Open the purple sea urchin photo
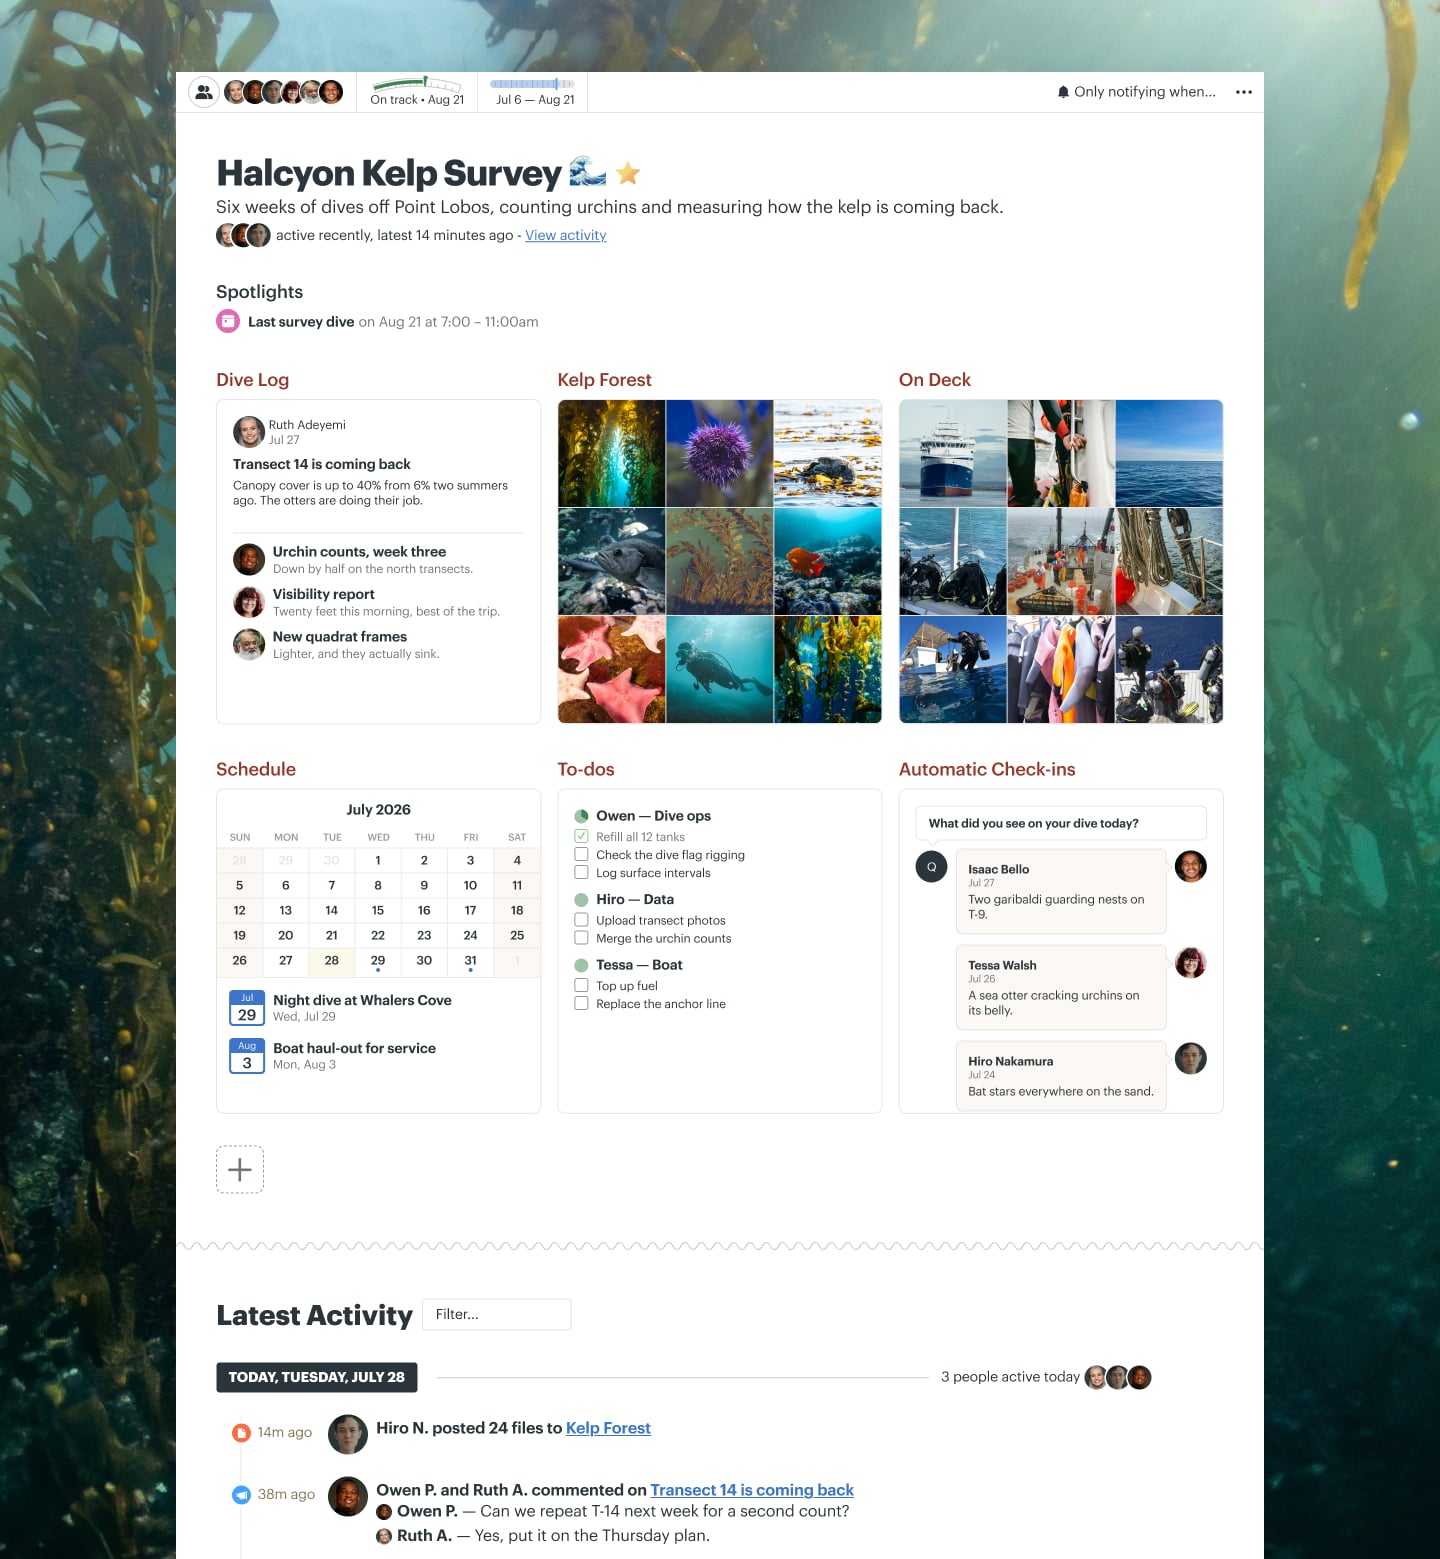The image size is (1440, 1559). point(719,454)
